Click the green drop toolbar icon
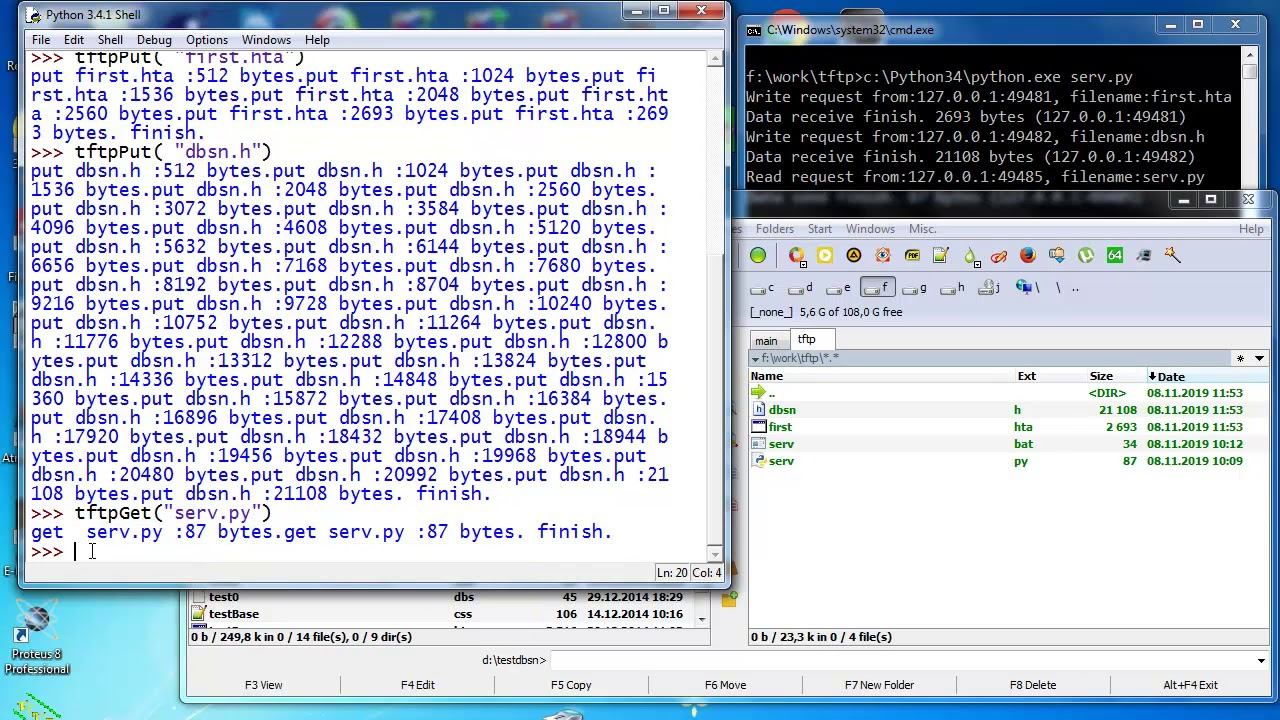1280x720 pixels. pos(970,256)
